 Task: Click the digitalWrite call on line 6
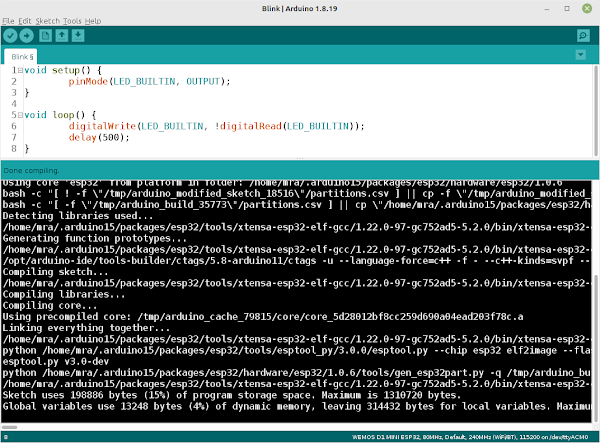pos(216,126)
